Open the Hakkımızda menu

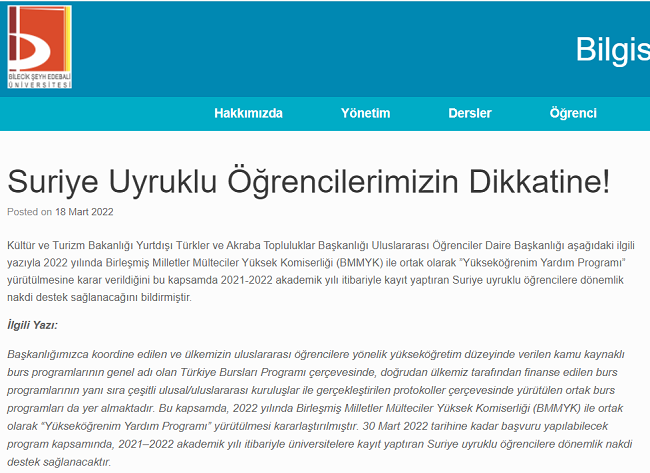click(x=248, y=113)
